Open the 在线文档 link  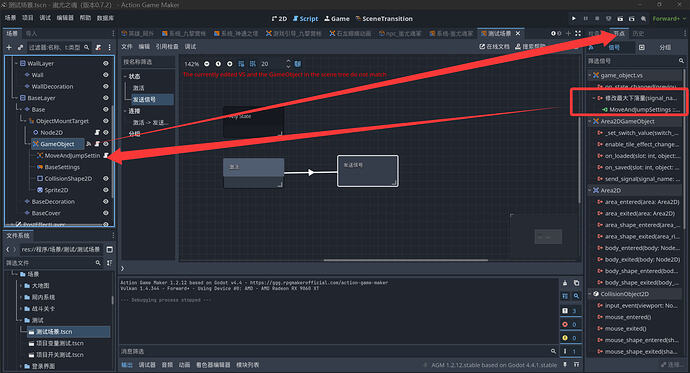click(x=494, y=47)
